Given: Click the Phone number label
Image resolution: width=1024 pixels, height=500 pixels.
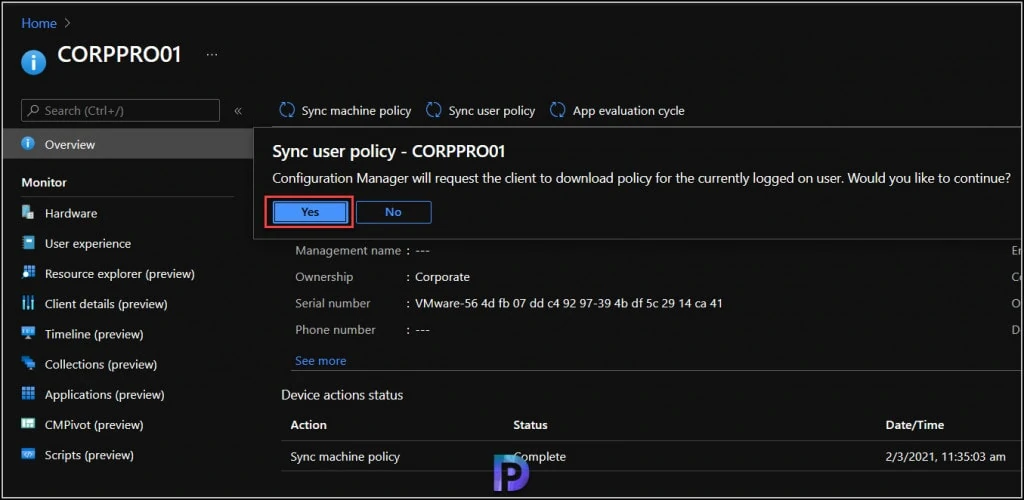Looking at the screenshot, I should (x=335, y=330).
